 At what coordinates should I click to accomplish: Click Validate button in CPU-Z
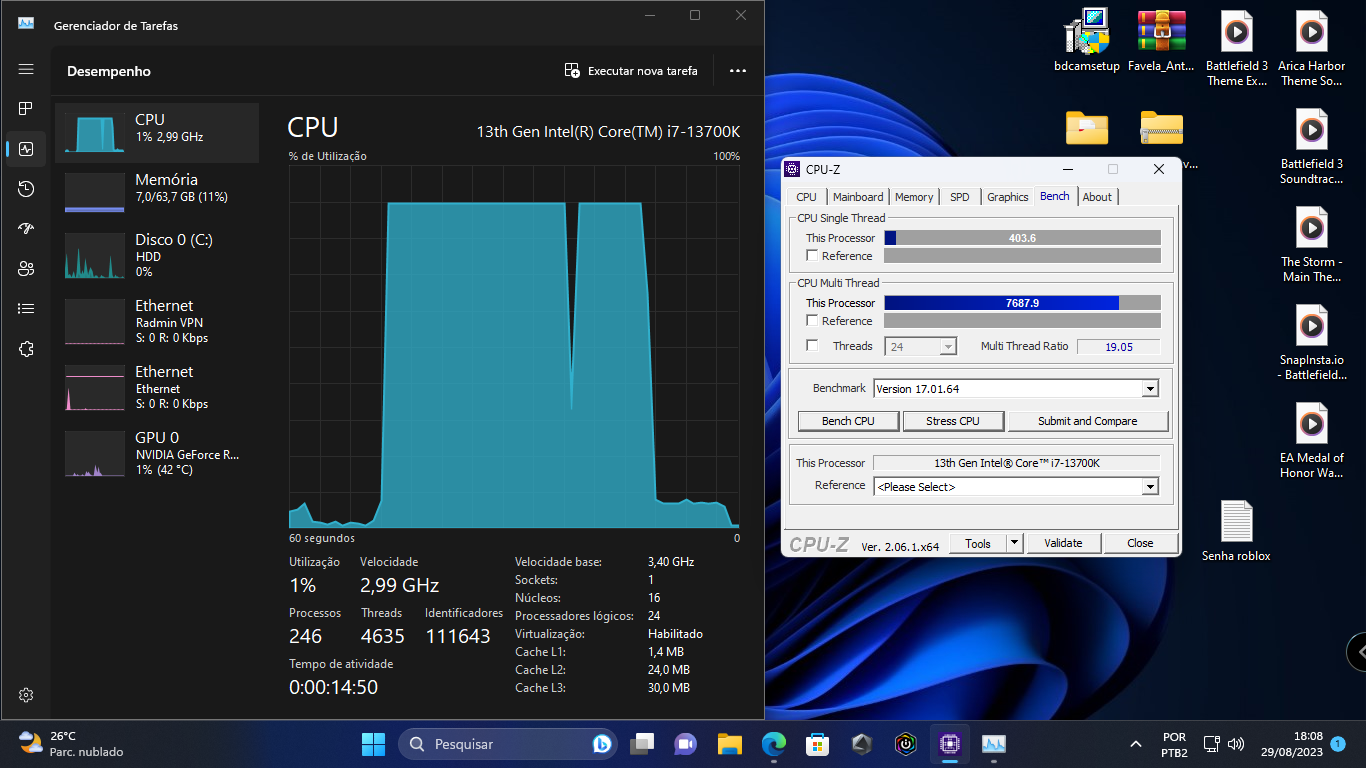click(x=1063, y=543)
